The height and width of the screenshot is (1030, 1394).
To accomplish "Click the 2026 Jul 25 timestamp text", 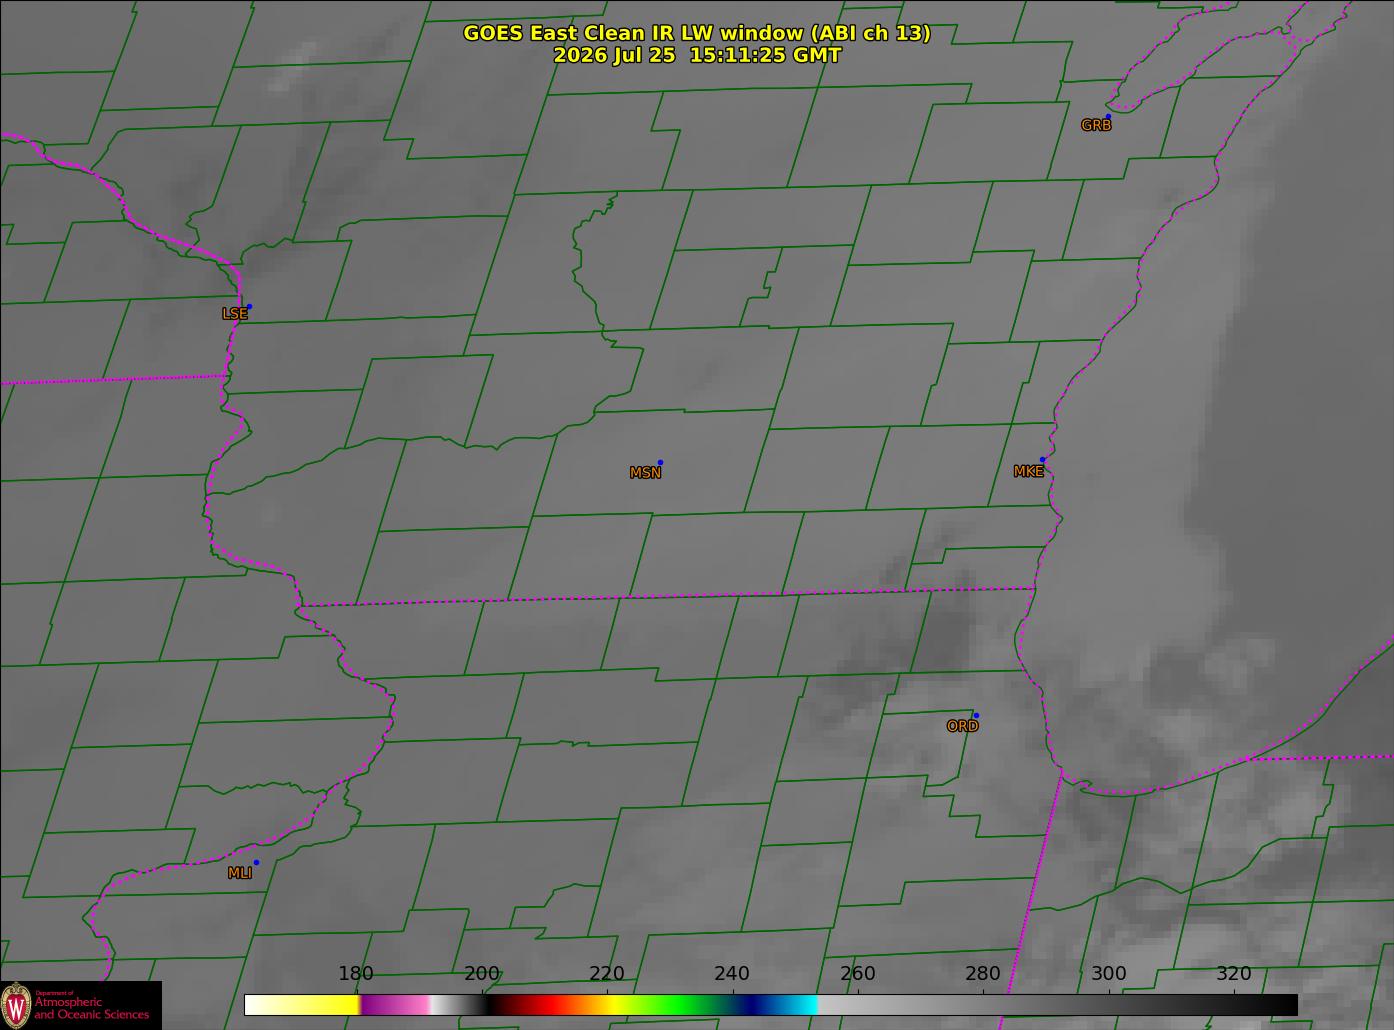I will (697, 55).
